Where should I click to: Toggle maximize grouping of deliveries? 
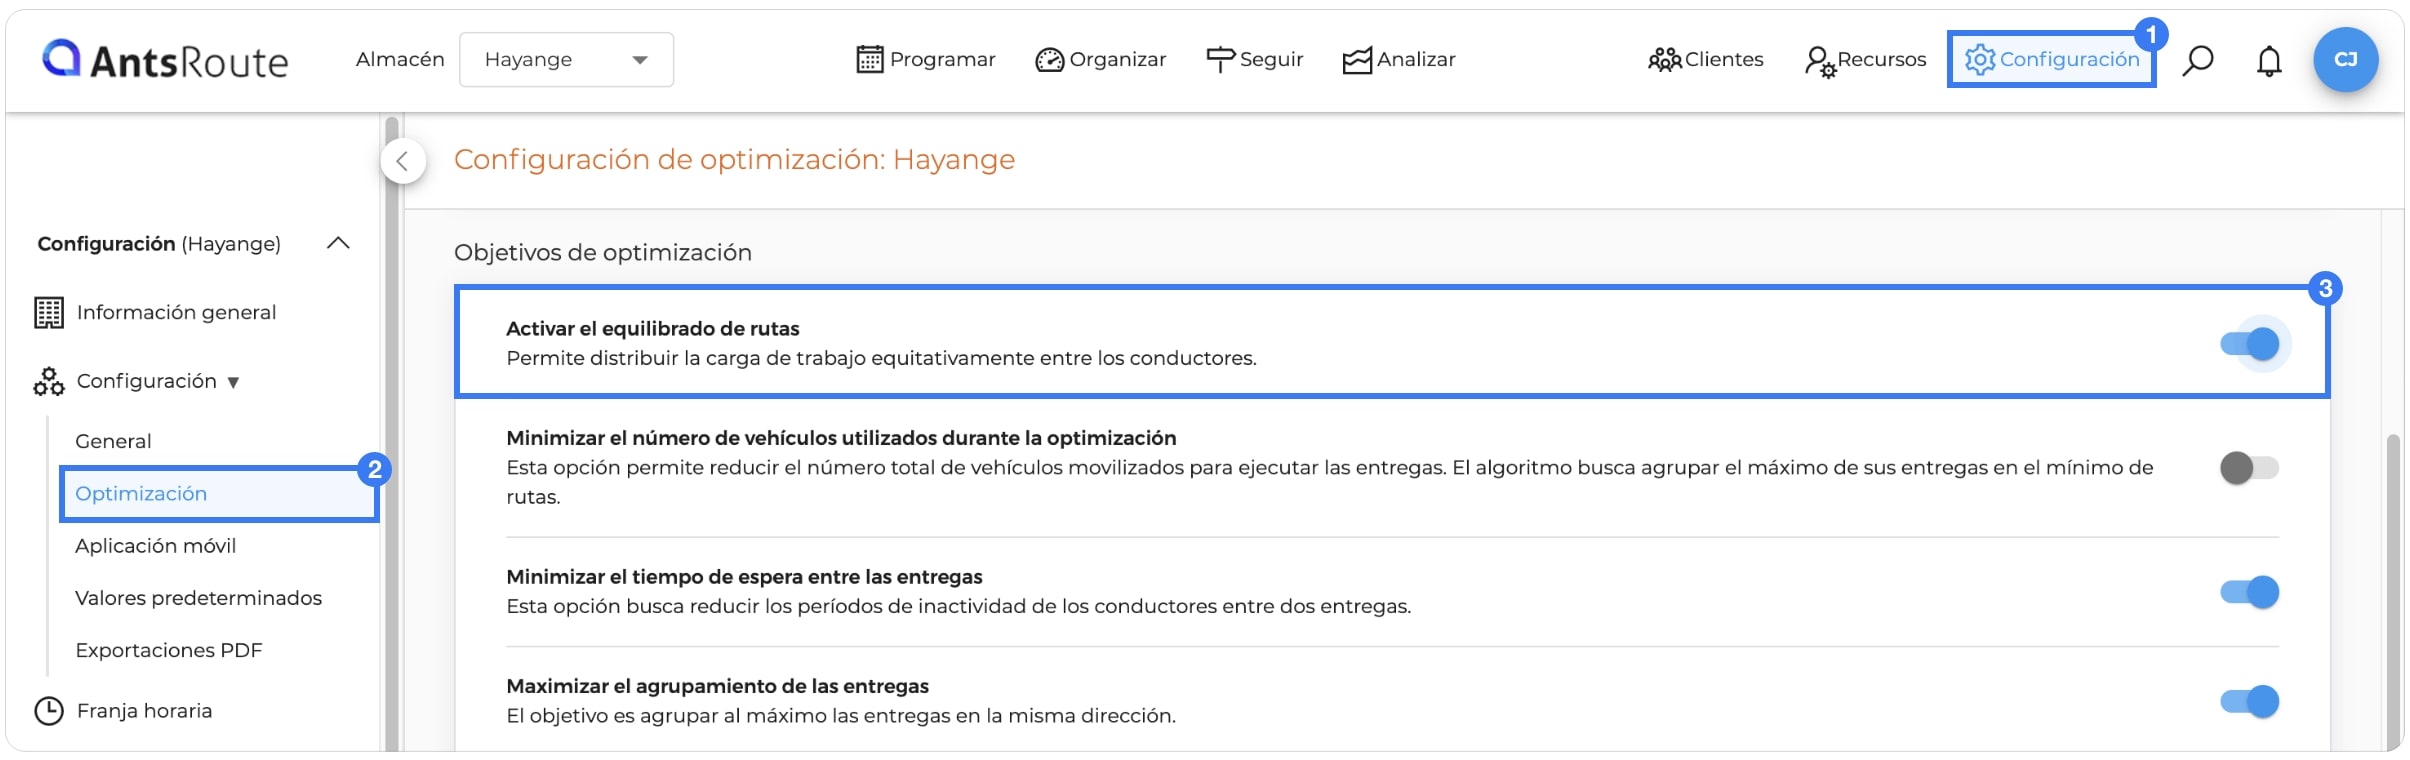click(2250, 701)
